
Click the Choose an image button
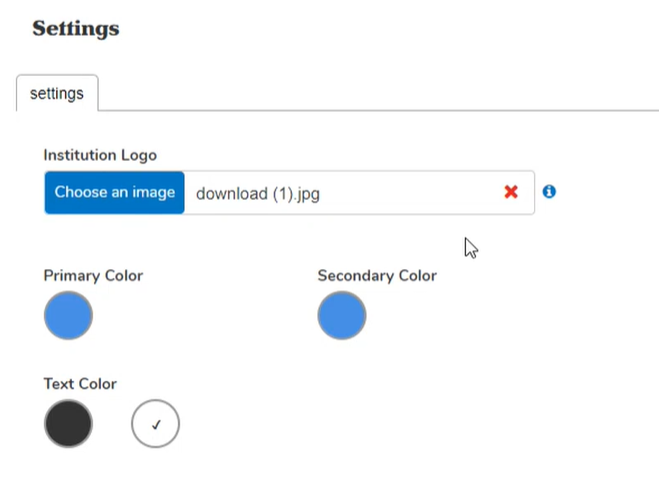(x=114, y=192)
